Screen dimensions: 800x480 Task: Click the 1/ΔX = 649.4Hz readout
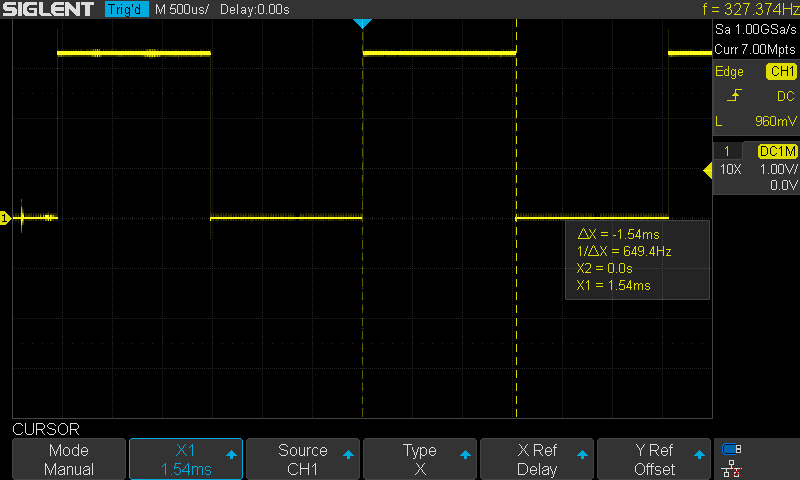(x=624, y=251)
